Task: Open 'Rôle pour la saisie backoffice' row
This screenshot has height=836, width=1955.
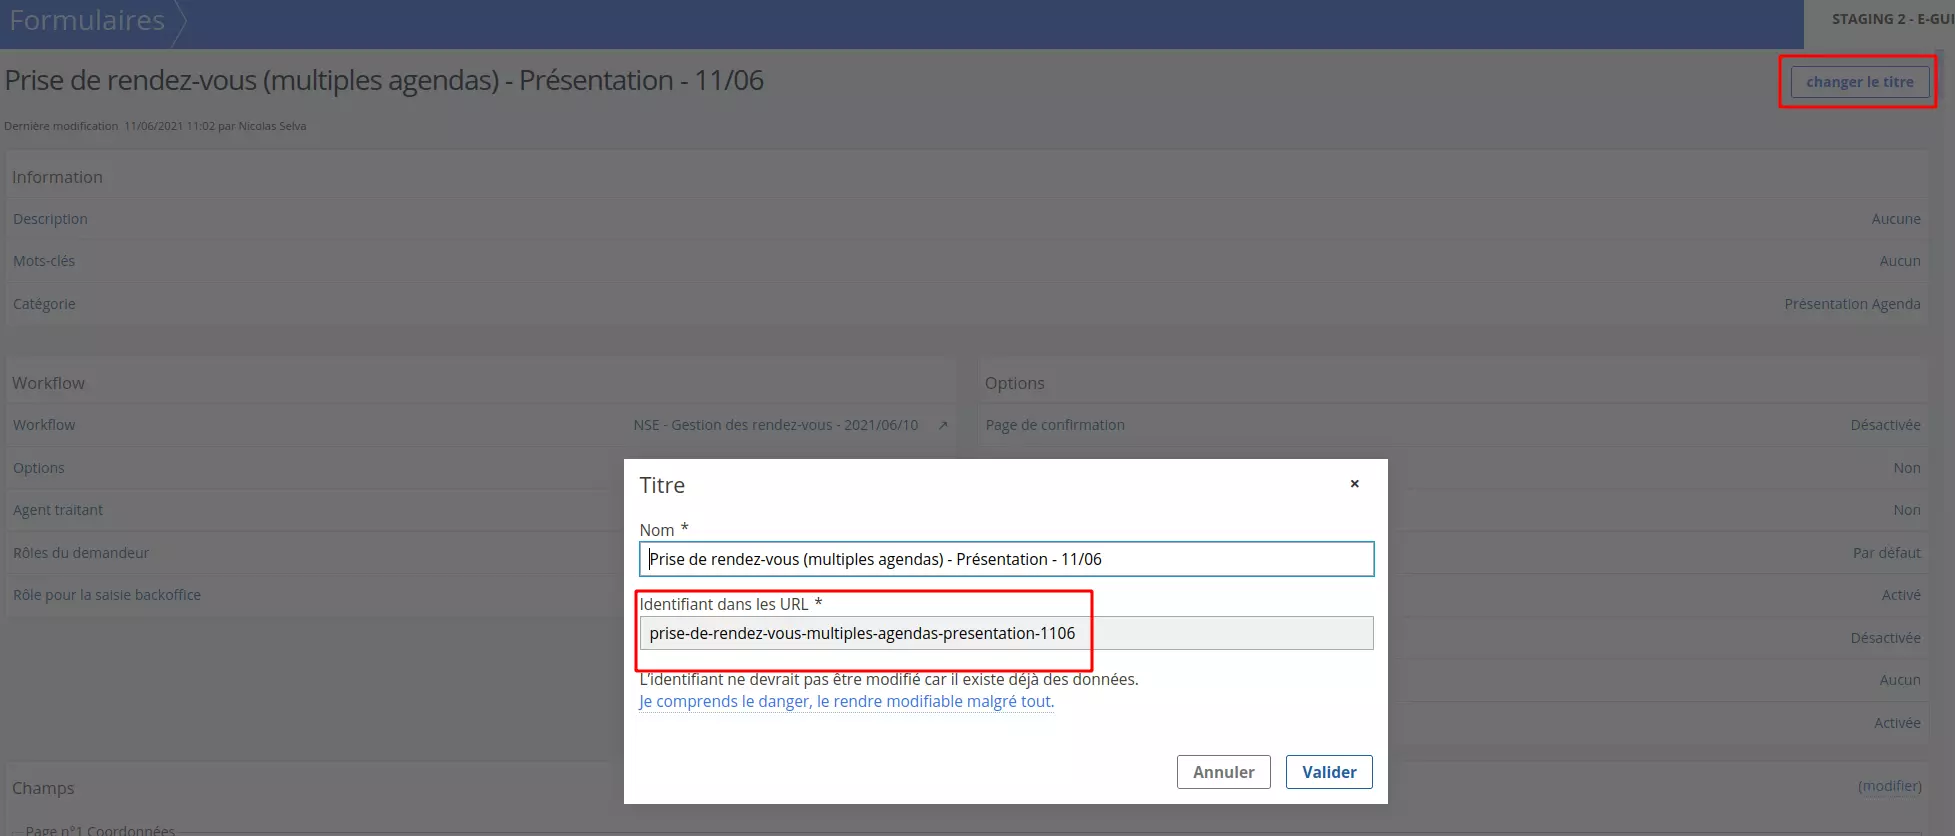Action: click(480, 595)
